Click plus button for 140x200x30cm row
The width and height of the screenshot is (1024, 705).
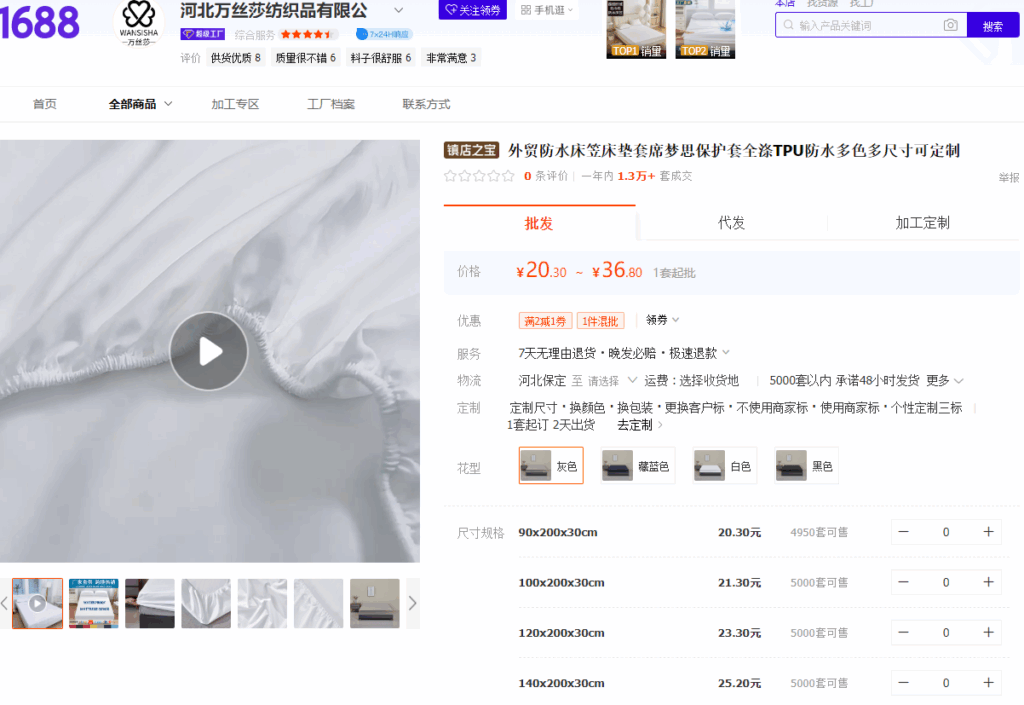pyautogui.click(x=988, y=683)
